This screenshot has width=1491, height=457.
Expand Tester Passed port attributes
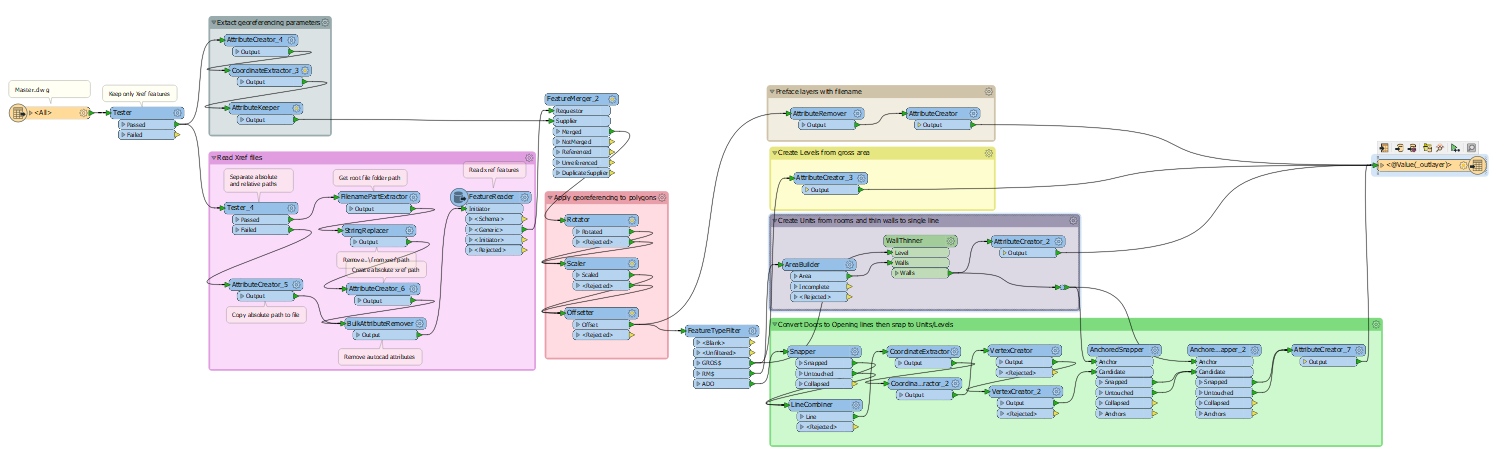pyautogui.click(x=122, y=124)
